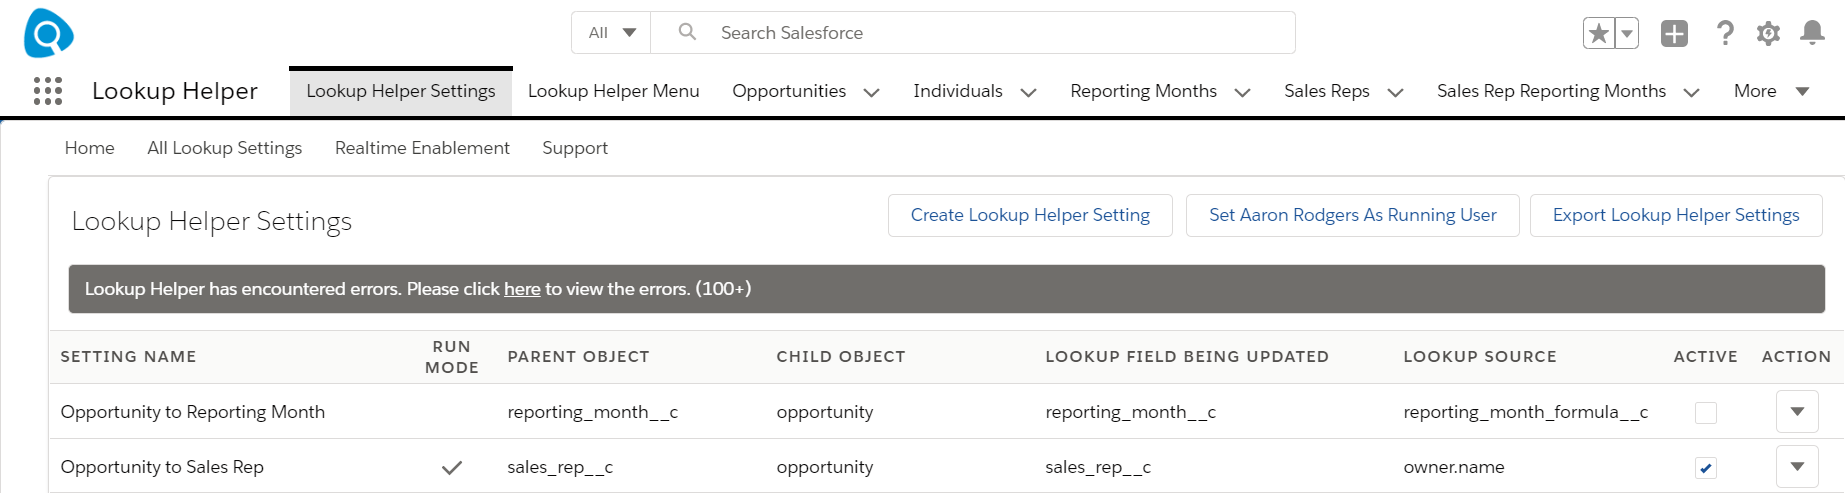Click the 'owner.name' lookup source cell
This screenshot has width=1845, height=493.
pos(1454,467)
